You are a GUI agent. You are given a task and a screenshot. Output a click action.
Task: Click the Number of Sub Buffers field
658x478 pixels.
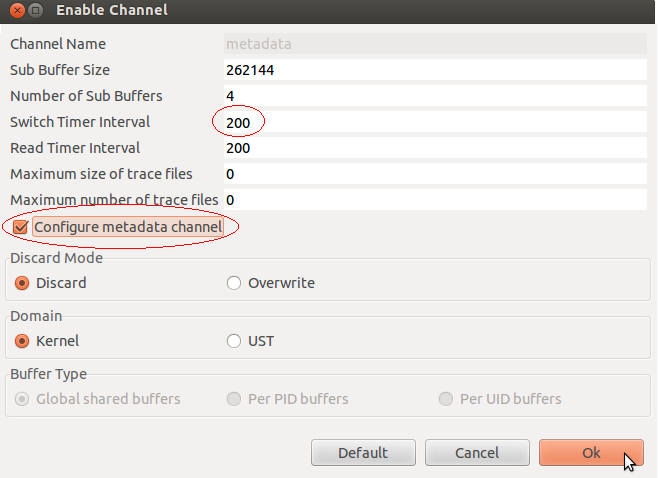[434, 96]
